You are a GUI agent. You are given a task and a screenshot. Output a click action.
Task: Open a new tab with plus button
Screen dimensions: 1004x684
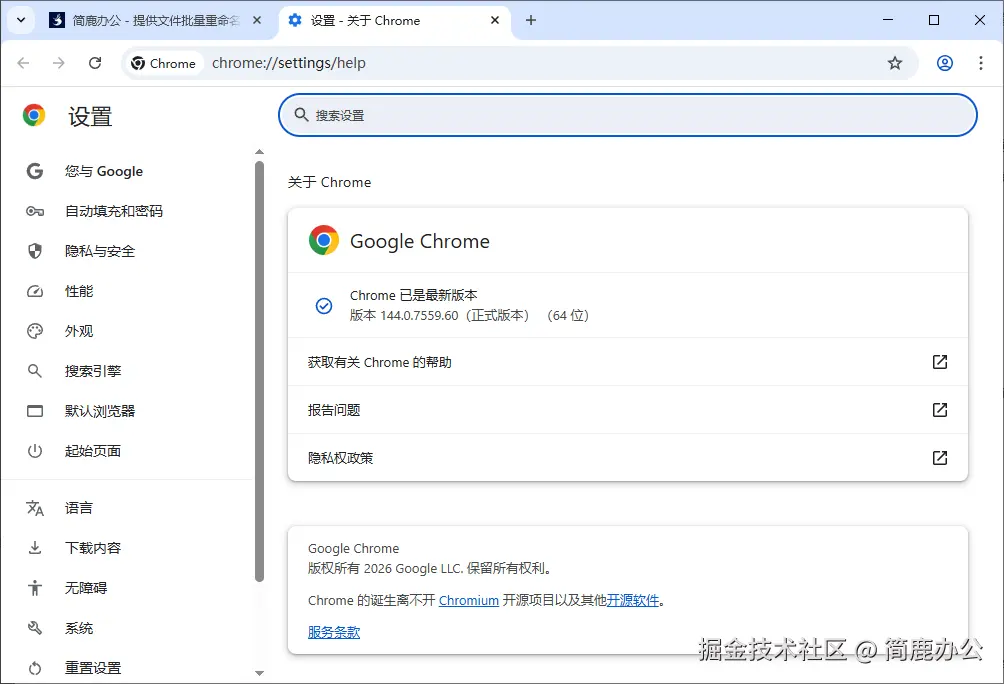tap(531, 20)
